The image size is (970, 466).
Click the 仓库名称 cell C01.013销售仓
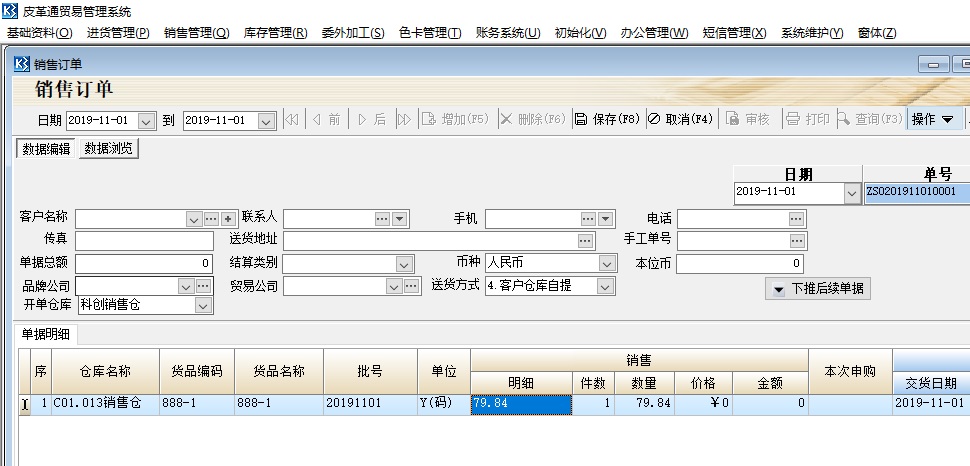coord(105,404)
